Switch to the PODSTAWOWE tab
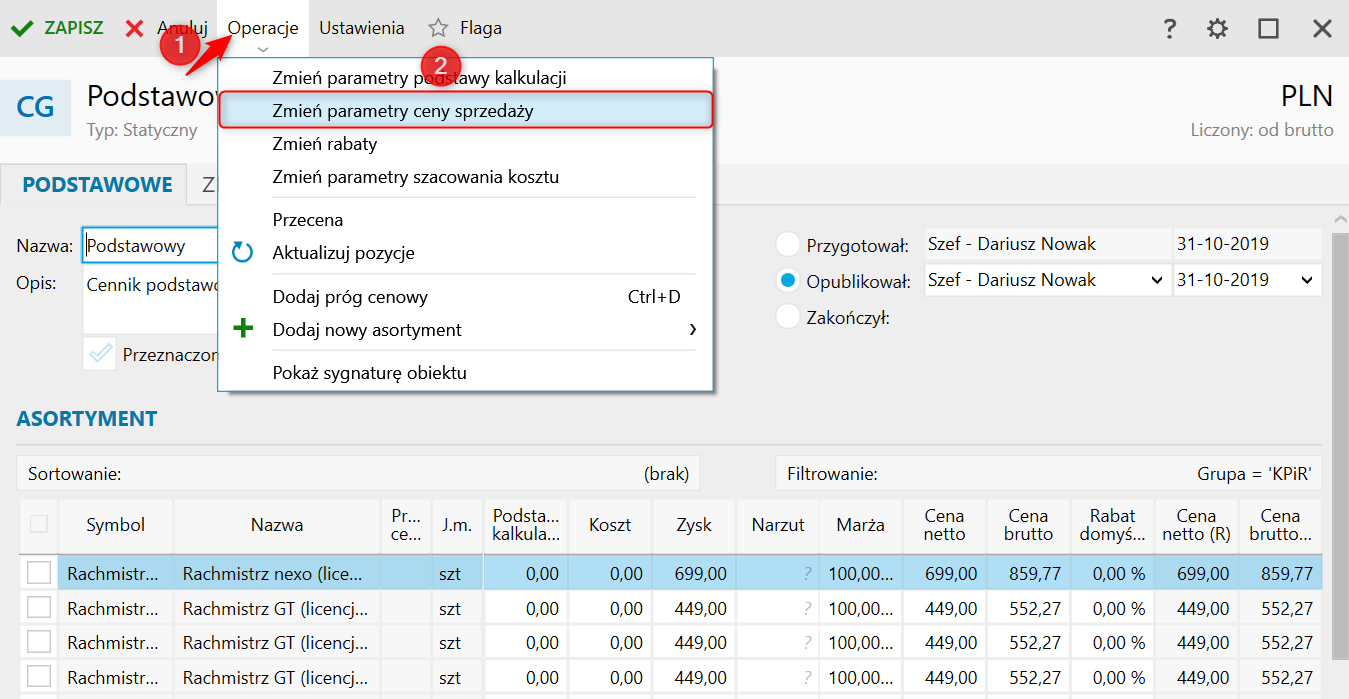 [x=97, y=185]
